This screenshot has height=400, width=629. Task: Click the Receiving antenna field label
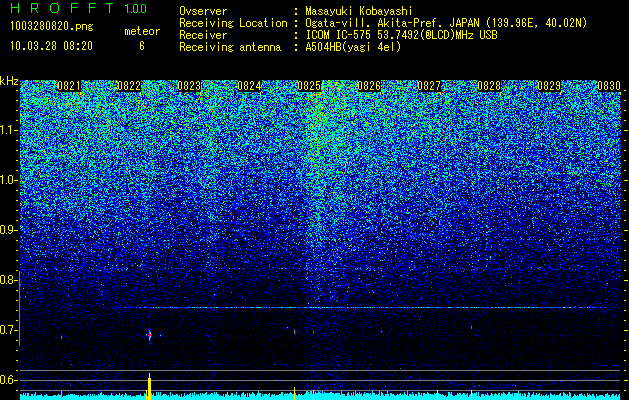(230, 47)
